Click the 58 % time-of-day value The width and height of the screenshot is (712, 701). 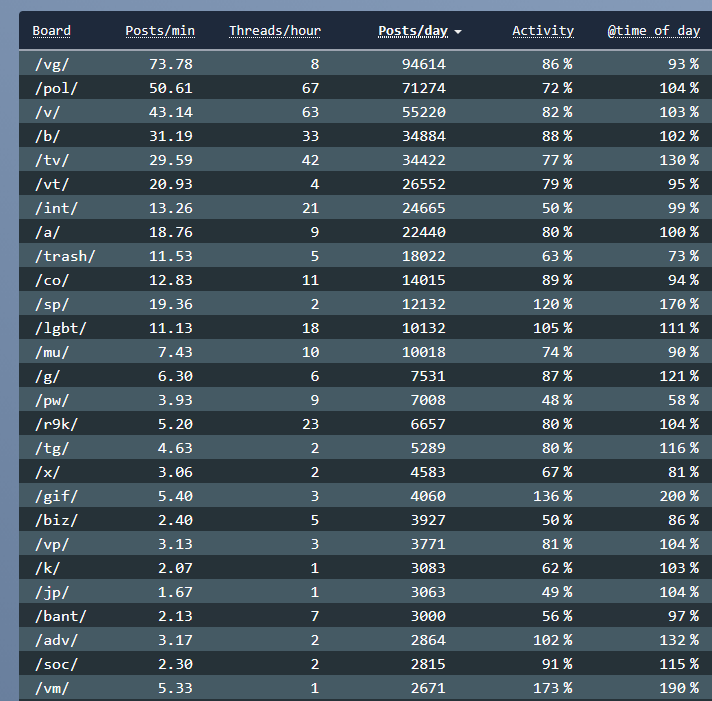683,400
